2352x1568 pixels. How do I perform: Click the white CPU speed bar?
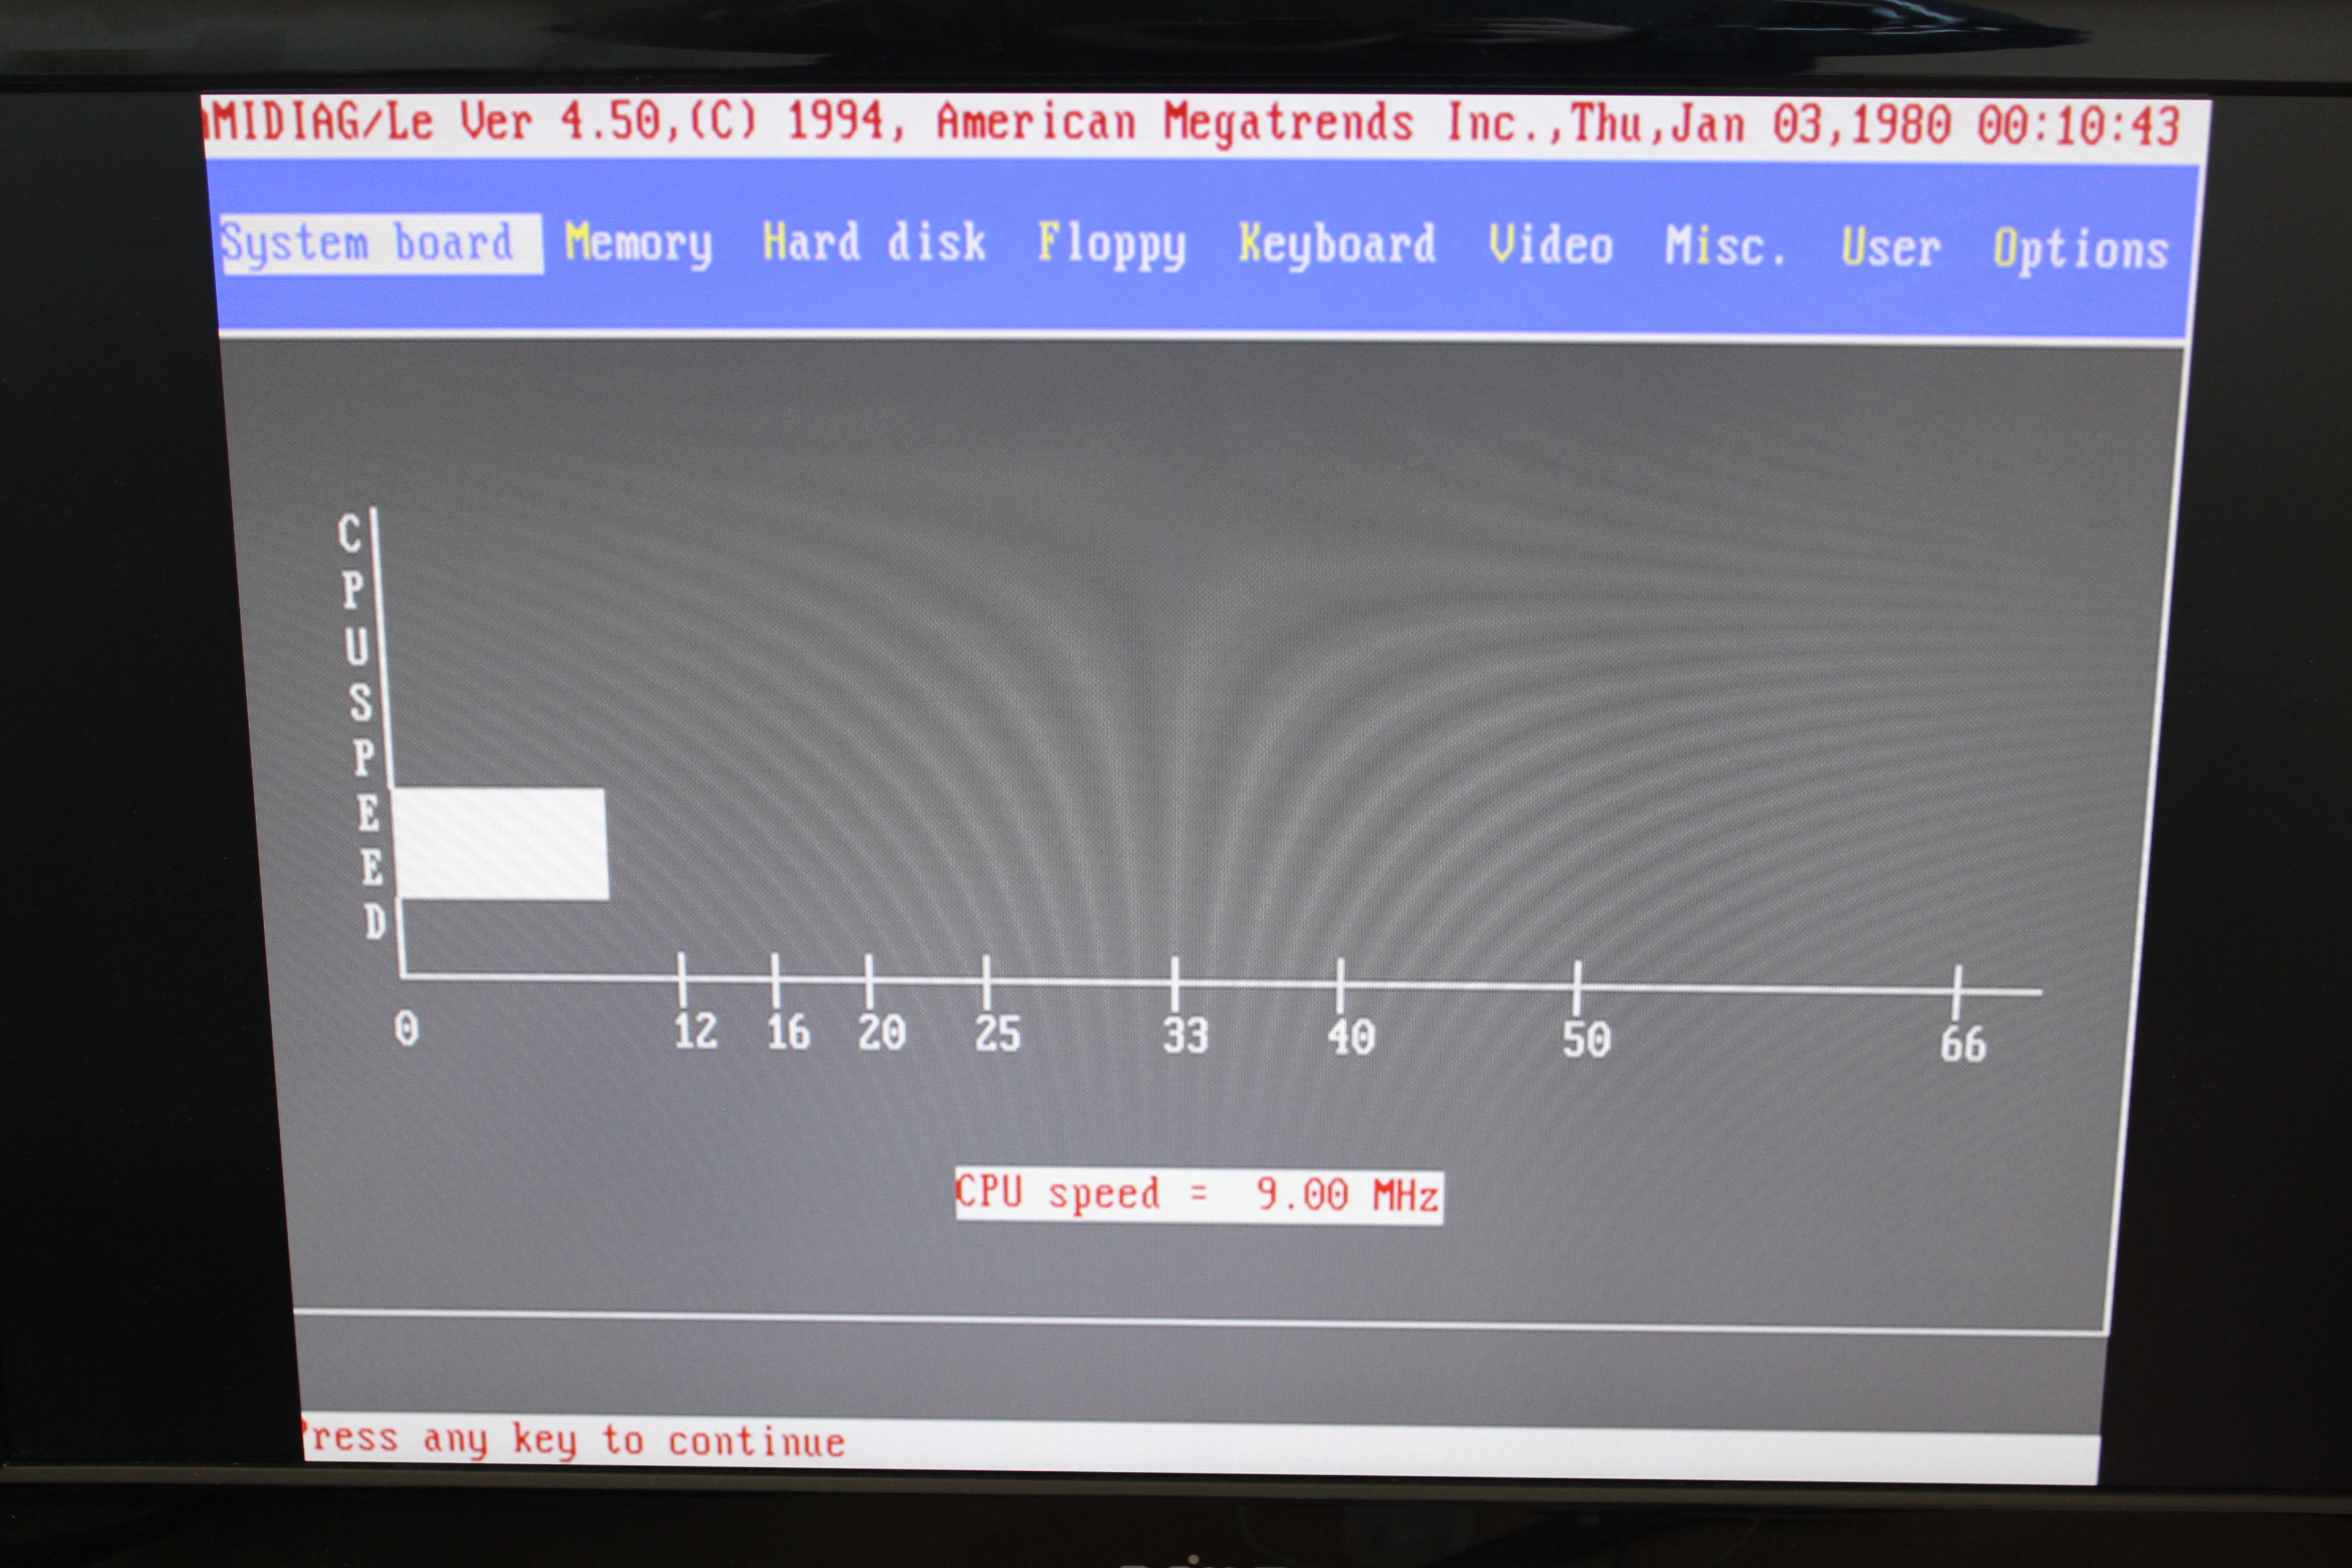pyautogui.click(x=501, y=843)
